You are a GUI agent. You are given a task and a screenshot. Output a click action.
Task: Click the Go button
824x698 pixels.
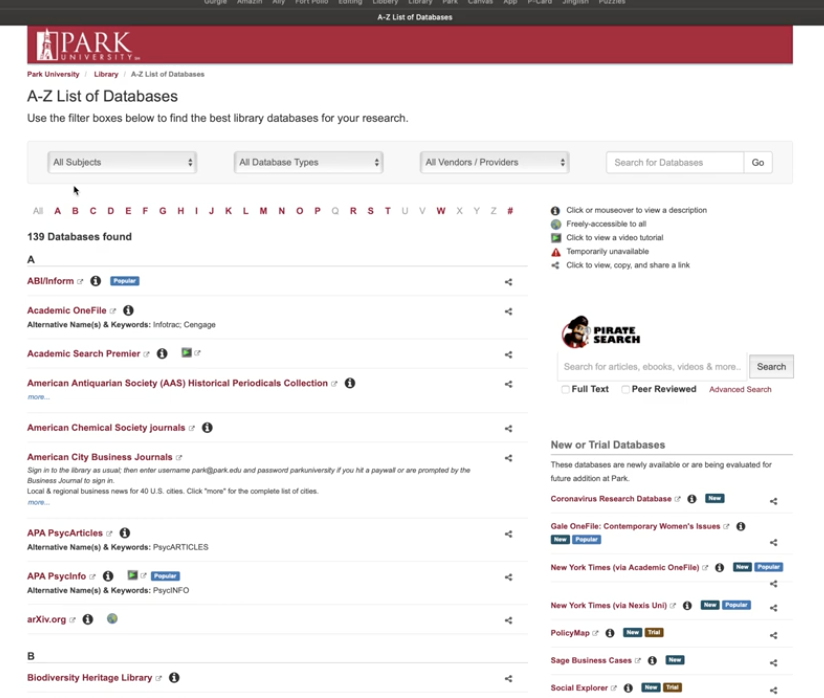[x=758, y=162]
